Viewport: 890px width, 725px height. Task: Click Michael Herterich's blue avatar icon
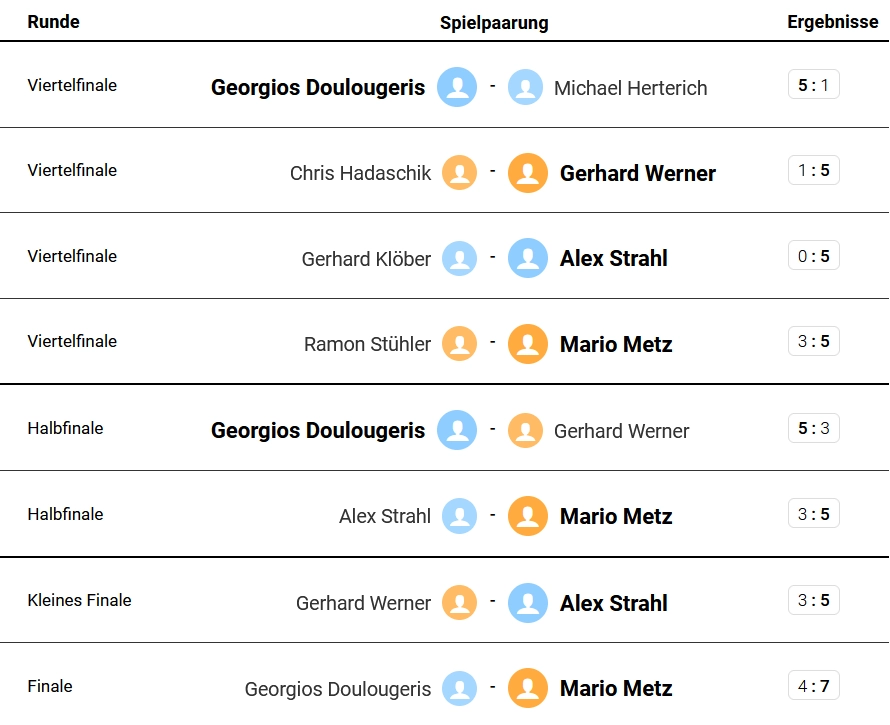[525, 87]
